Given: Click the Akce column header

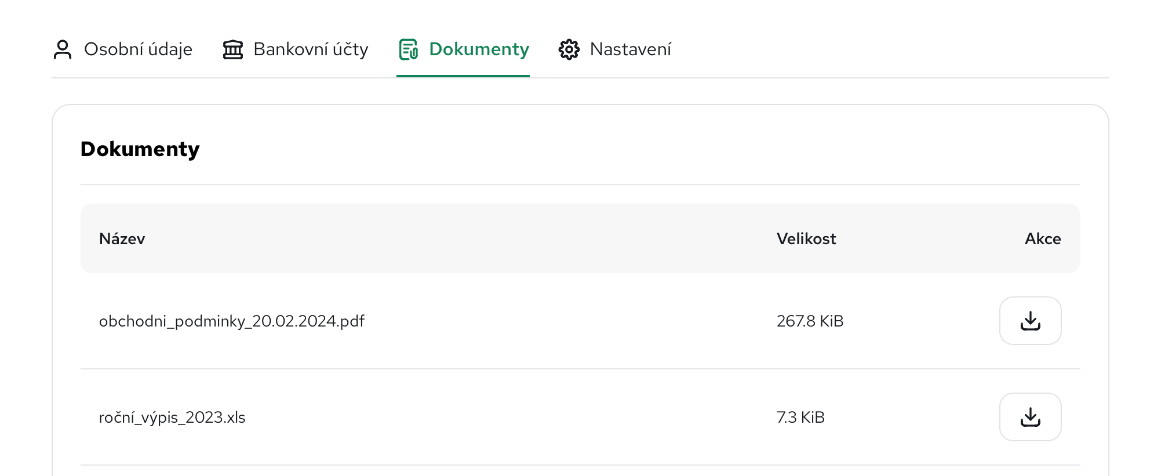Looking at the screenshot, I should 1042,239.
